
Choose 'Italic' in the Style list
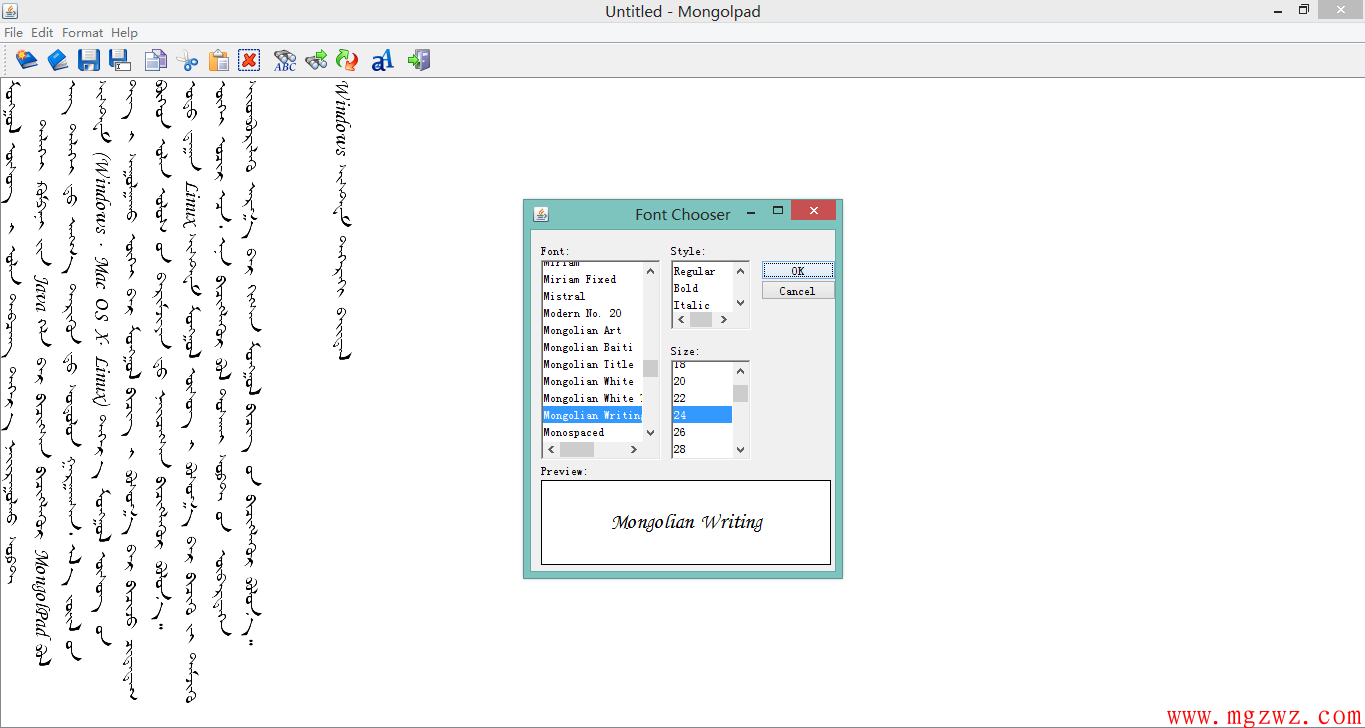click(x=702, y=305)
